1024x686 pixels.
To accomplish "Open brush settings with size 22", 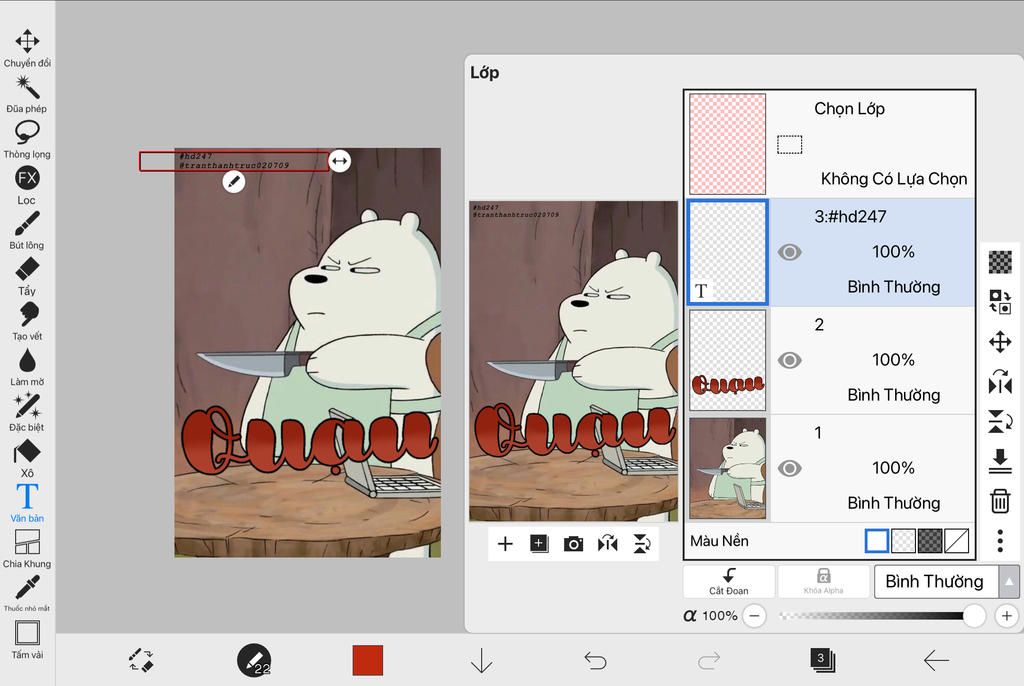I will pyautogui.click(x=254, y=660).
